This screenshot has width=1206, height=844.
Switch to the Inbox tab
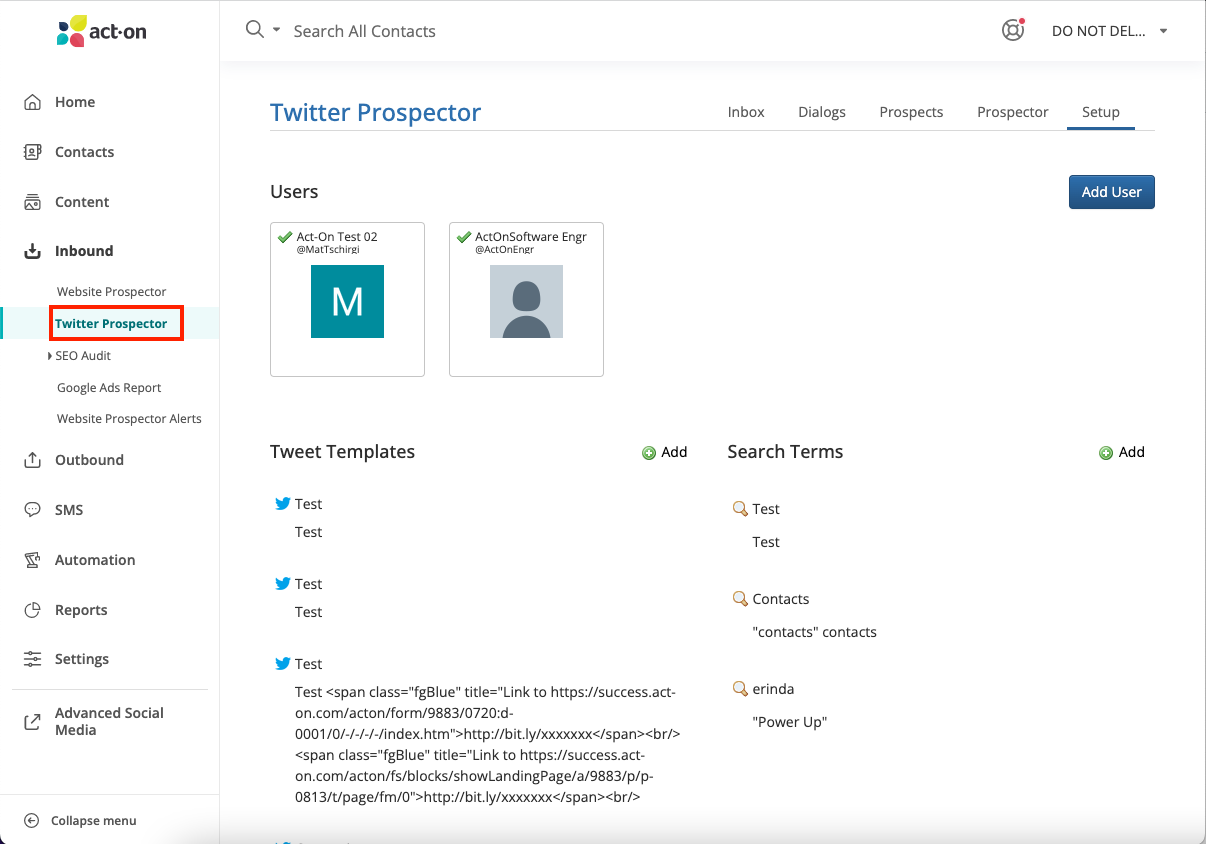tap(746, 112)
